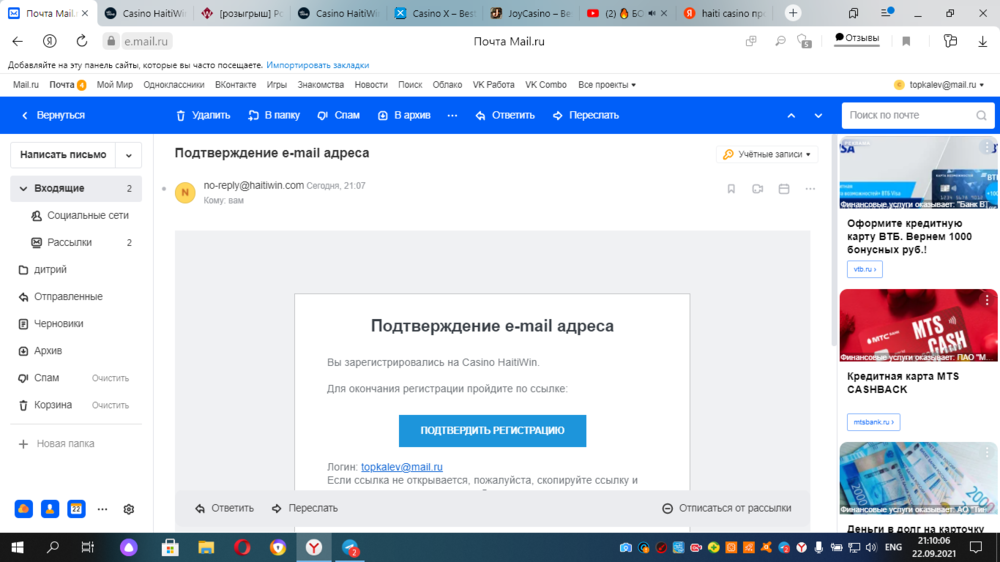
Task: Open contacts icon in sidebar bottom
Action: [50, 509]
